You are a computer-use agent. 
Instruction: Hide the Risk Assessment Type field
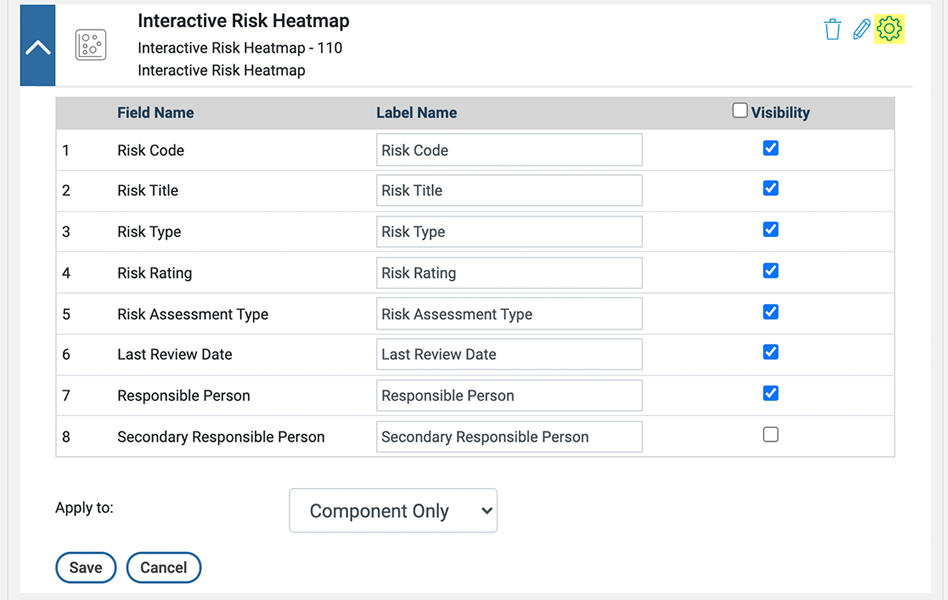[770, 311]
